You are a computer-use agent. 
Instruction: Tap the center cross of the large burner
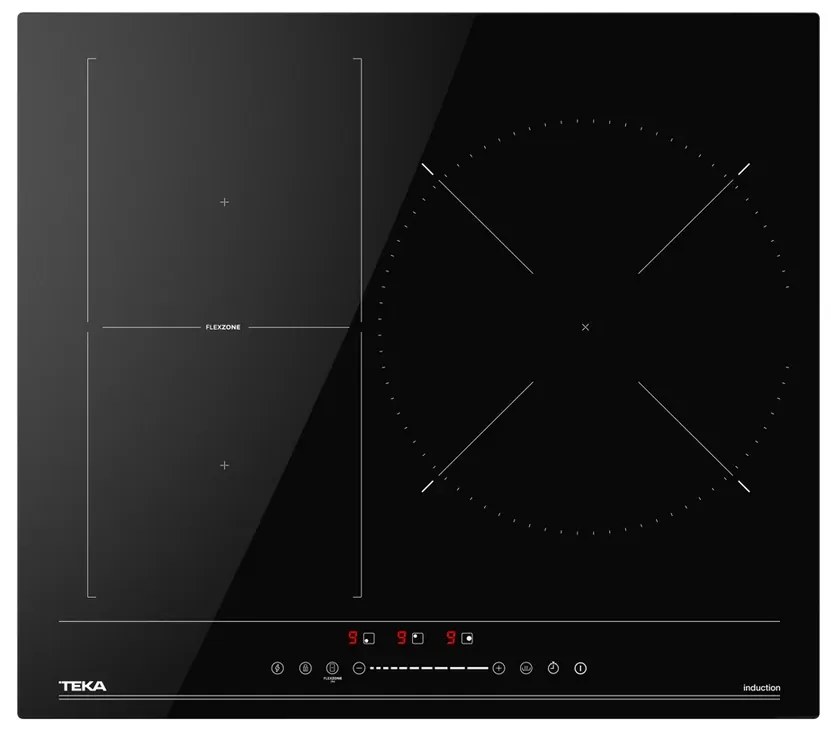585,327
